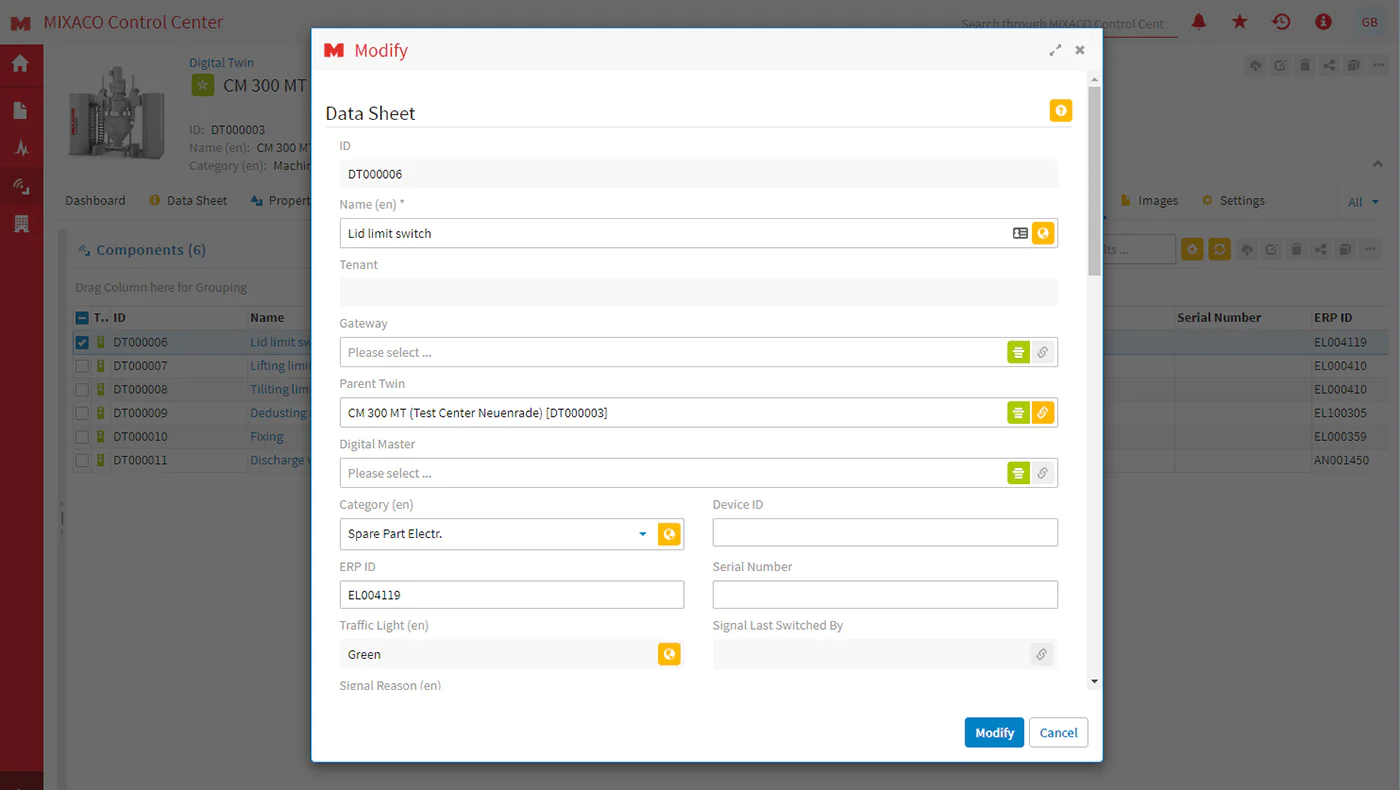This screenshot has height=790, width=1400.
Task: Click the share icon in Components toolbar
Action: tap(1321, 249)
